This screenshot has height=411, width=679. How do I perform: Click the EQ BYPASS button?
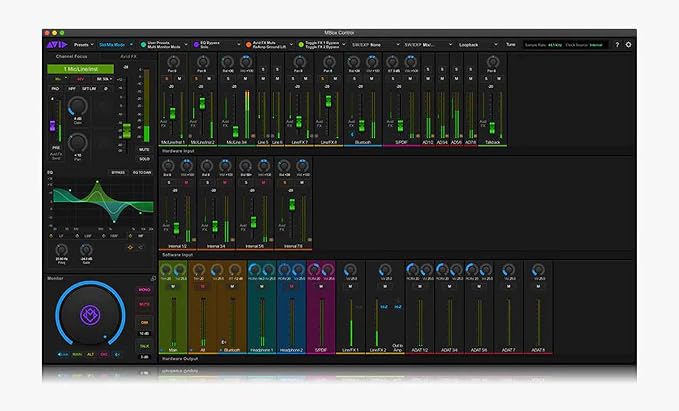[118, 172]
